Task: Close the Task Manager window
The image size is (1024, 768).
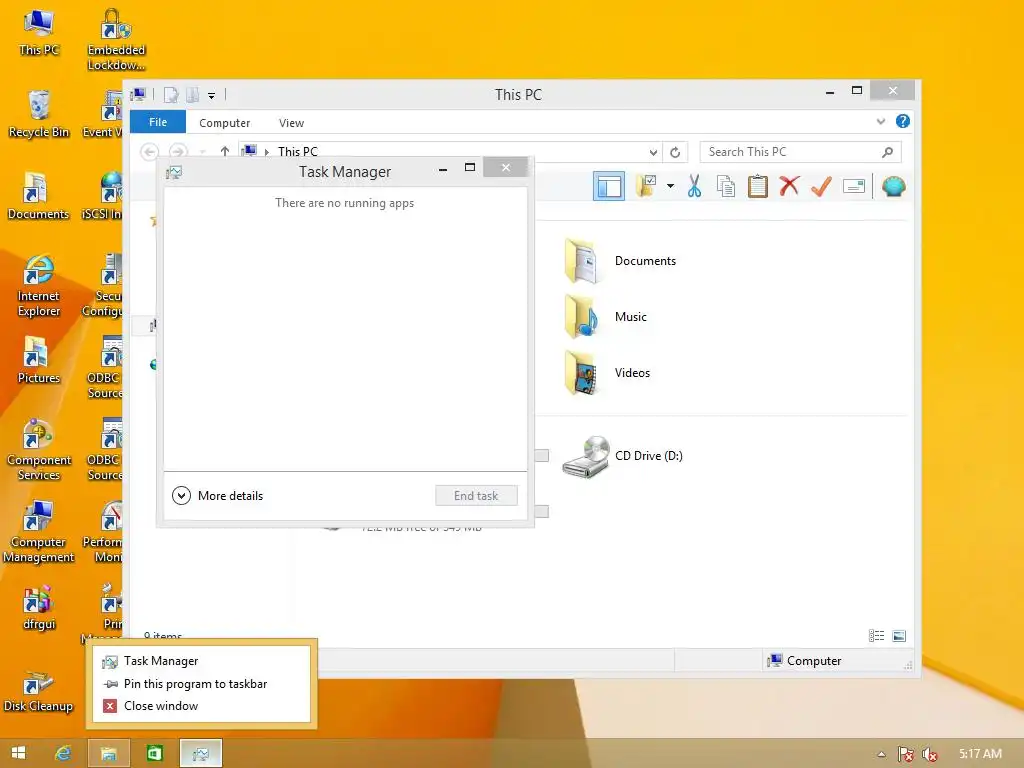Action: click(x=505, y=168)
